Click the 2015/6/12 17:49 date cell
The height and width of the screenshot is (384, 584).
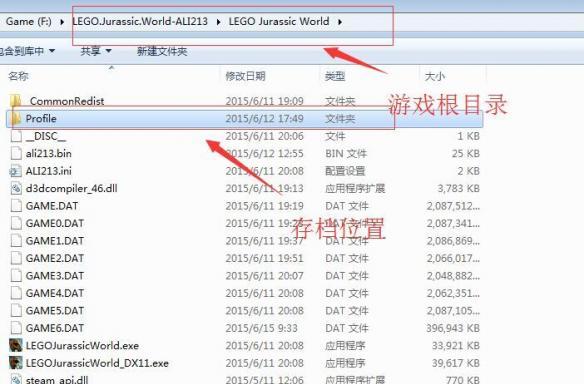click(264, 118)
